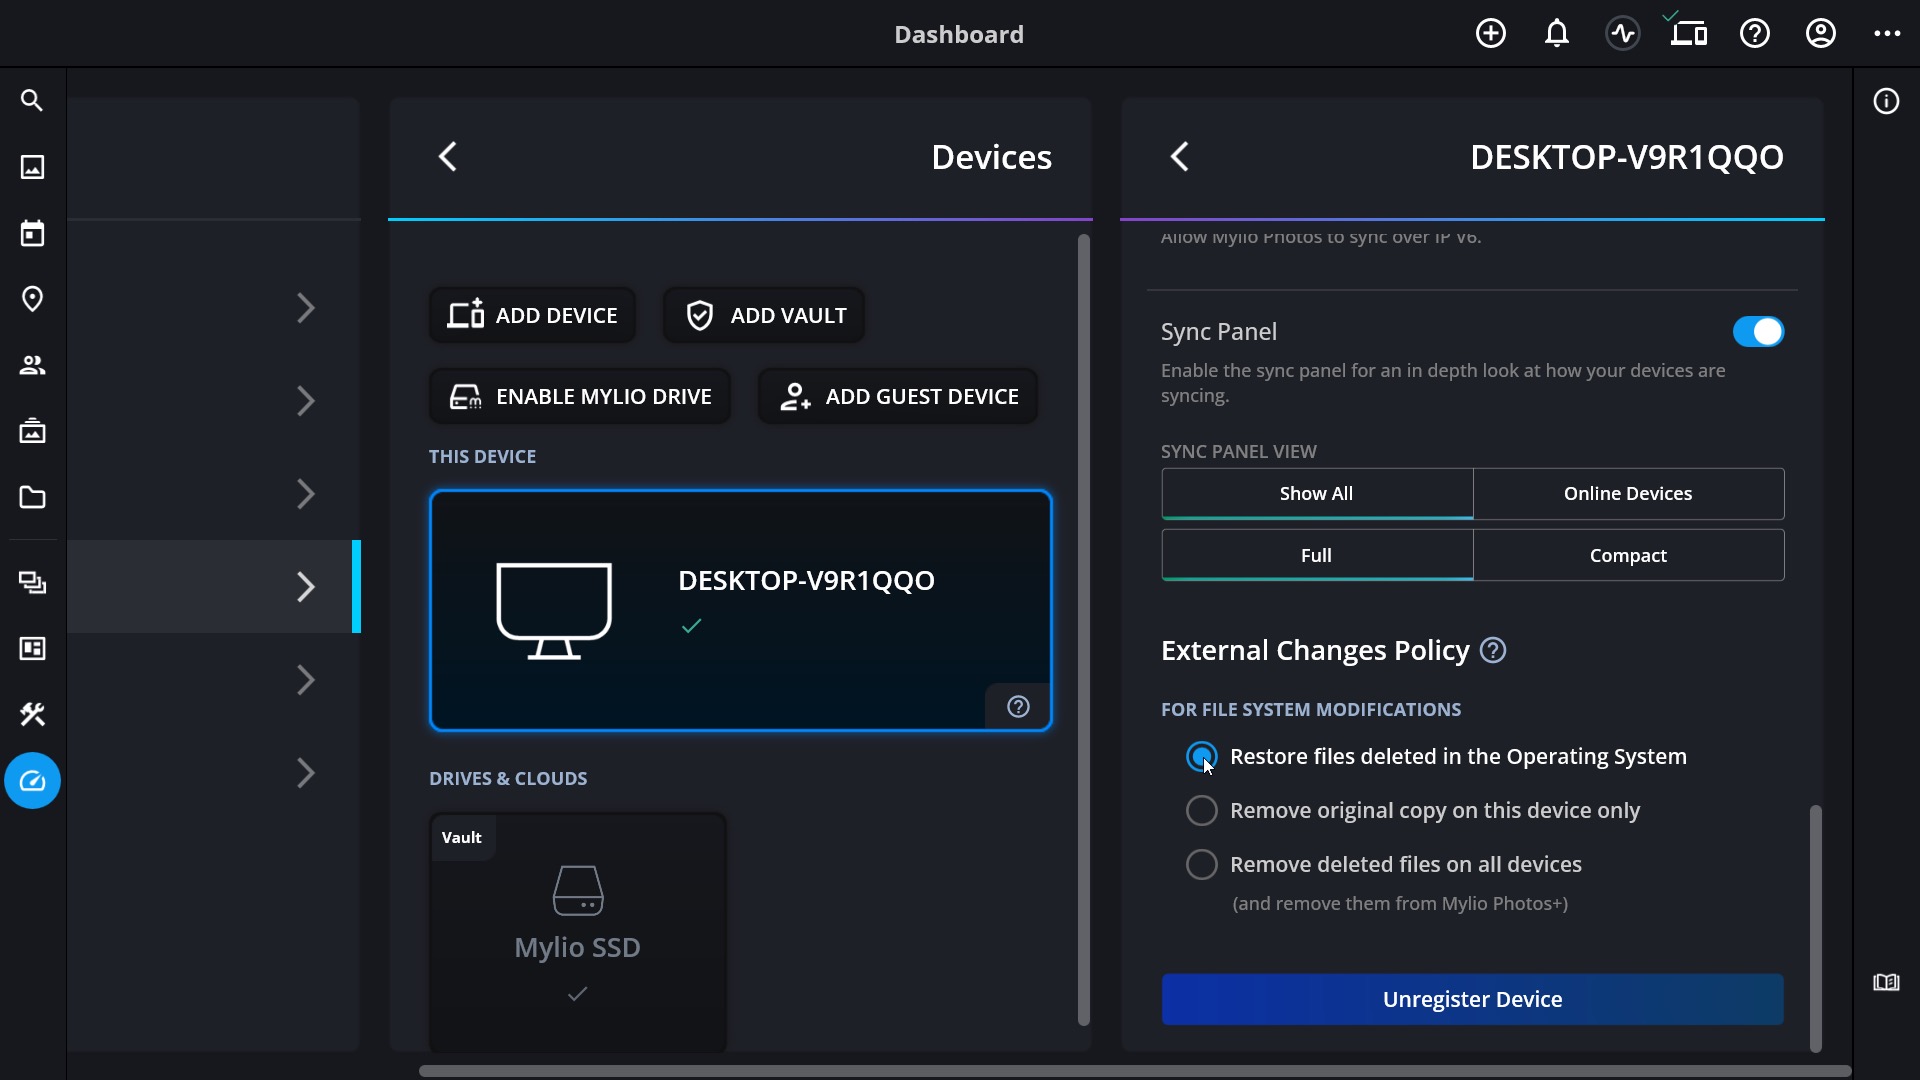Click the Devices panel vertical scrollbar

1083,630
